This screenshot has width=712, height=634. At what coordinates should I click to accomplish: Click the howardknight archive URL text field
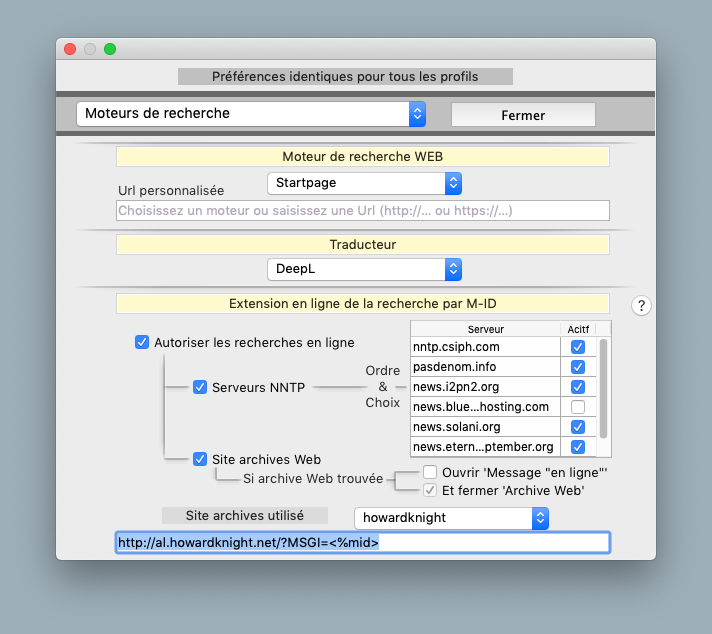tap(363, 543)
